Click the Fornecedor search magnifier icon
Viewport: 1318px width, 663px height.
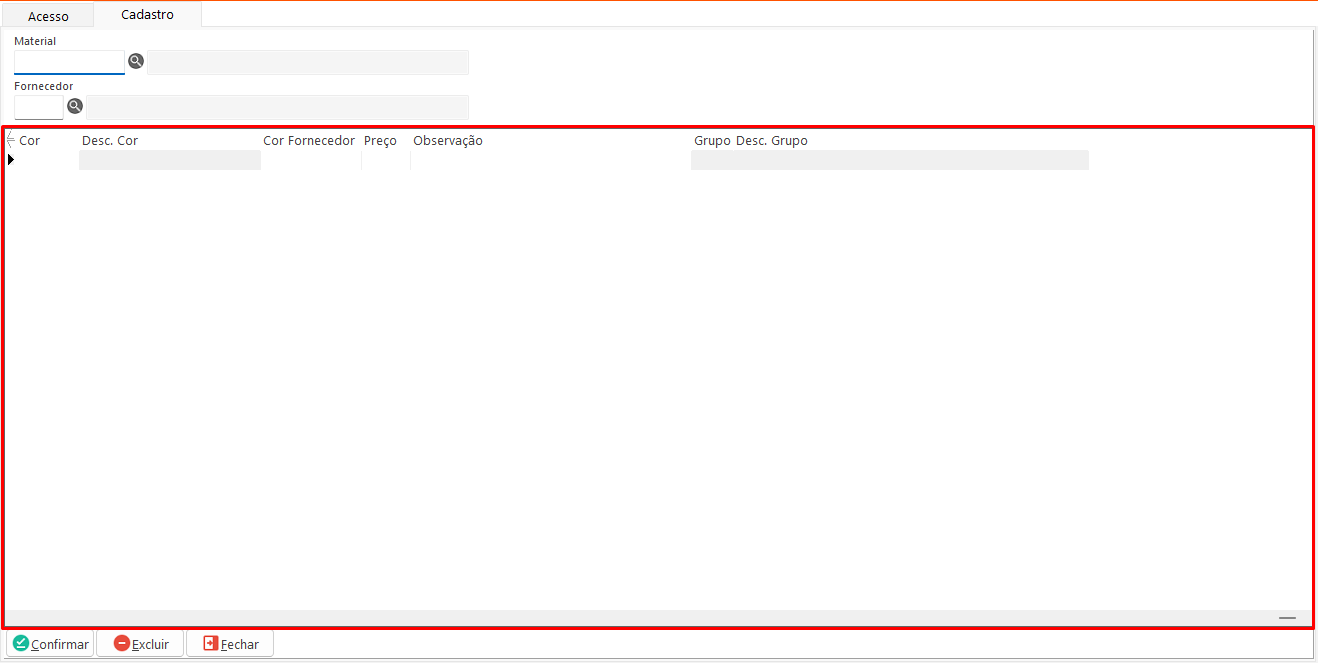point(75,106)
